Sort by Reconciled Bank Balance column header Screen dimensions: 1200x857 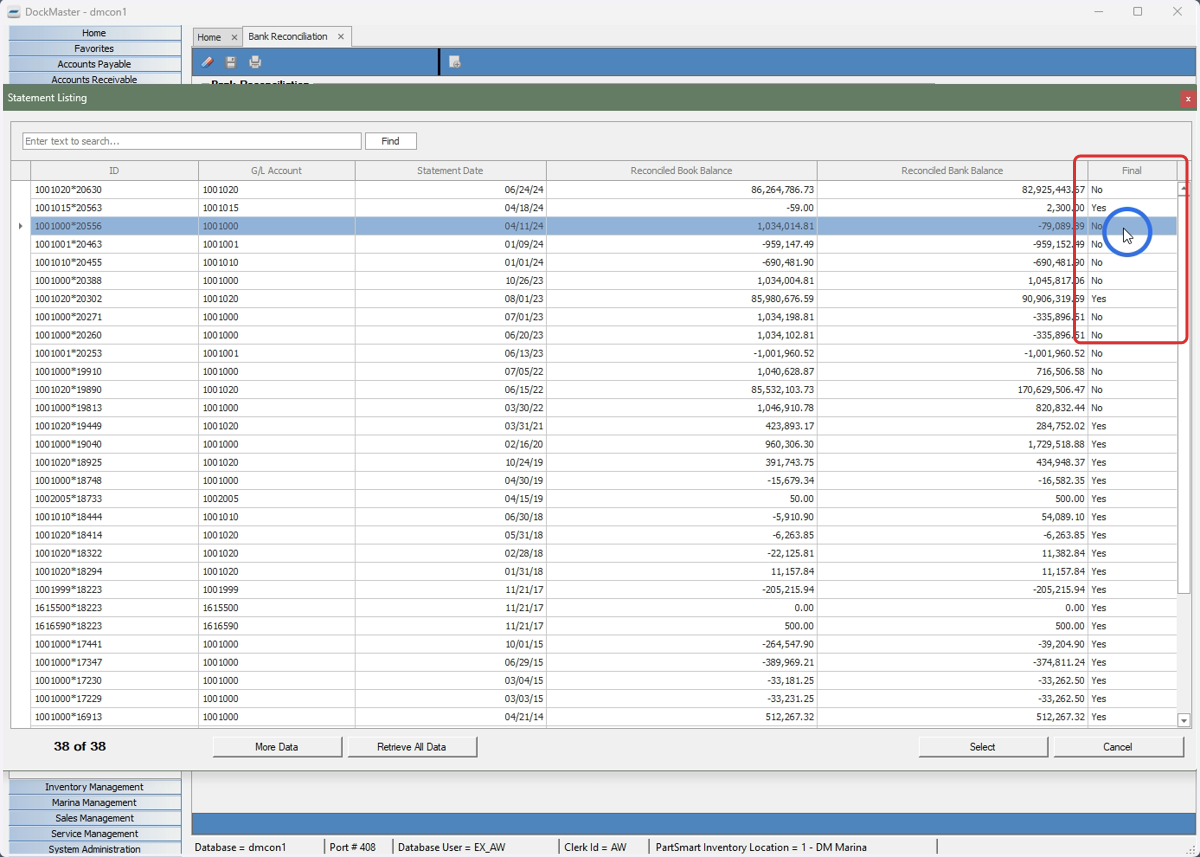pyautogui.click(x=952, y=170)
